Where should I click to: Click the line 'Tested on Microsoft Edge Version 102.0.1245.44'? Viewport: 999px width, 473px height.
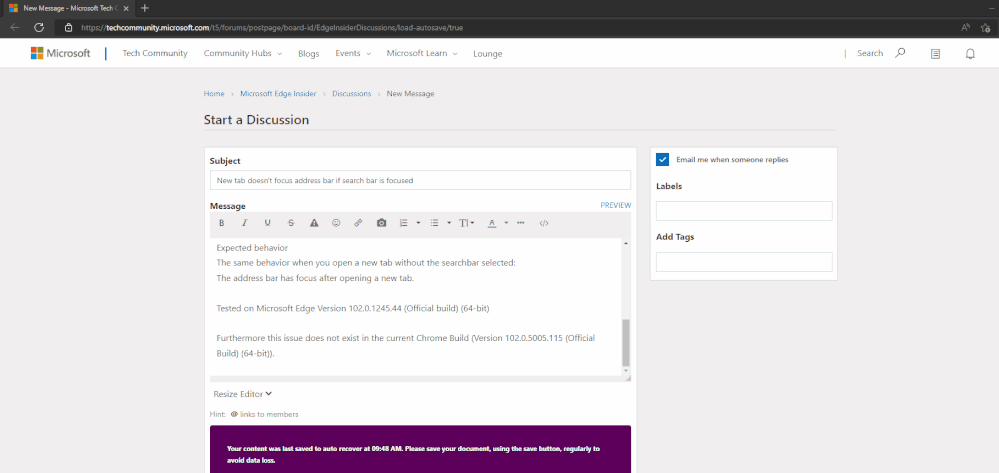click(x=353, y=308)
